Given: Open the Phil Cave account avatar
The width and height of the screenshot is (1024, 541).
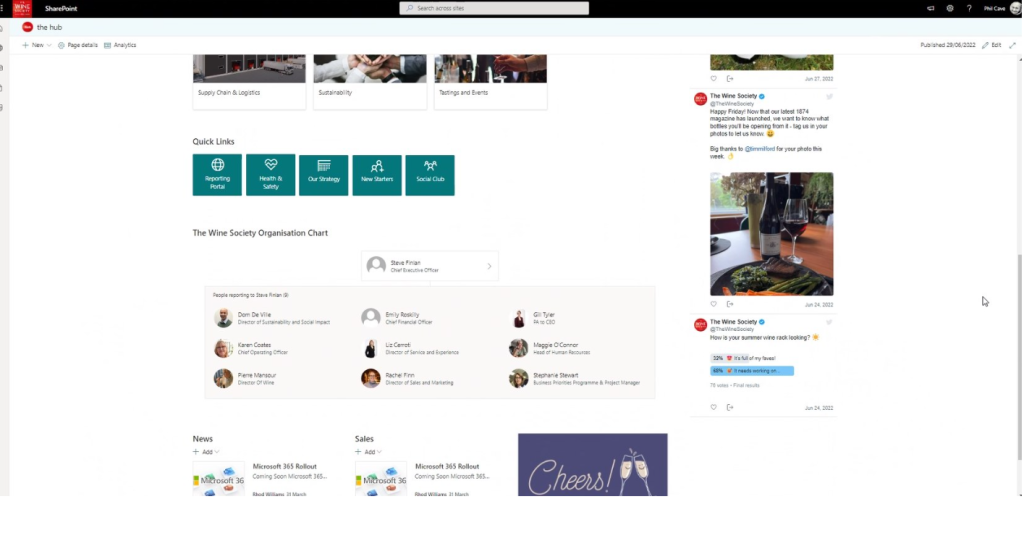Looking at the screenshot, I should (x=1016, y=8).
